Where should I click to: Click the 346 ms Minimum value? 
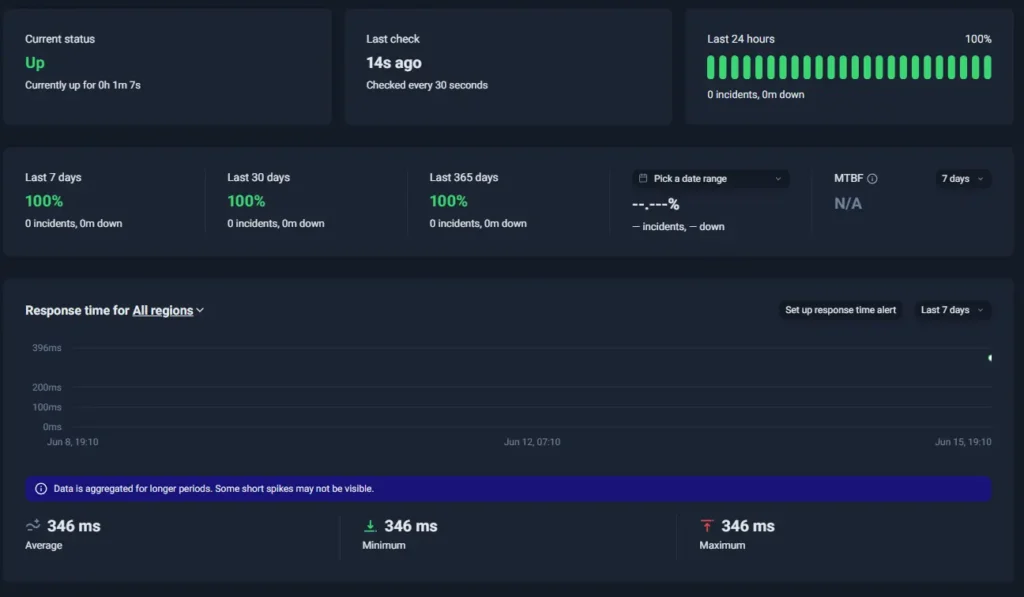pos(411,526)
